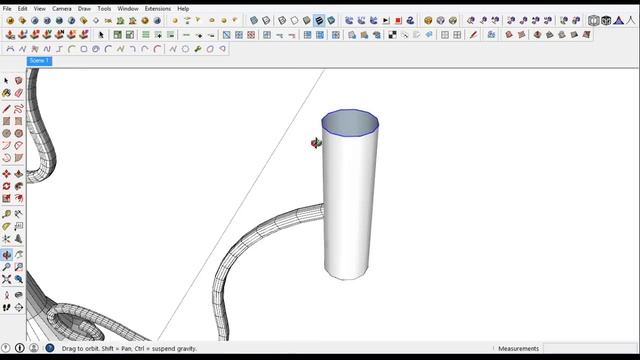Select the Protractor tool
This screenshot has width=640, height=360.
pyautogui.click(x=6, y=227)
